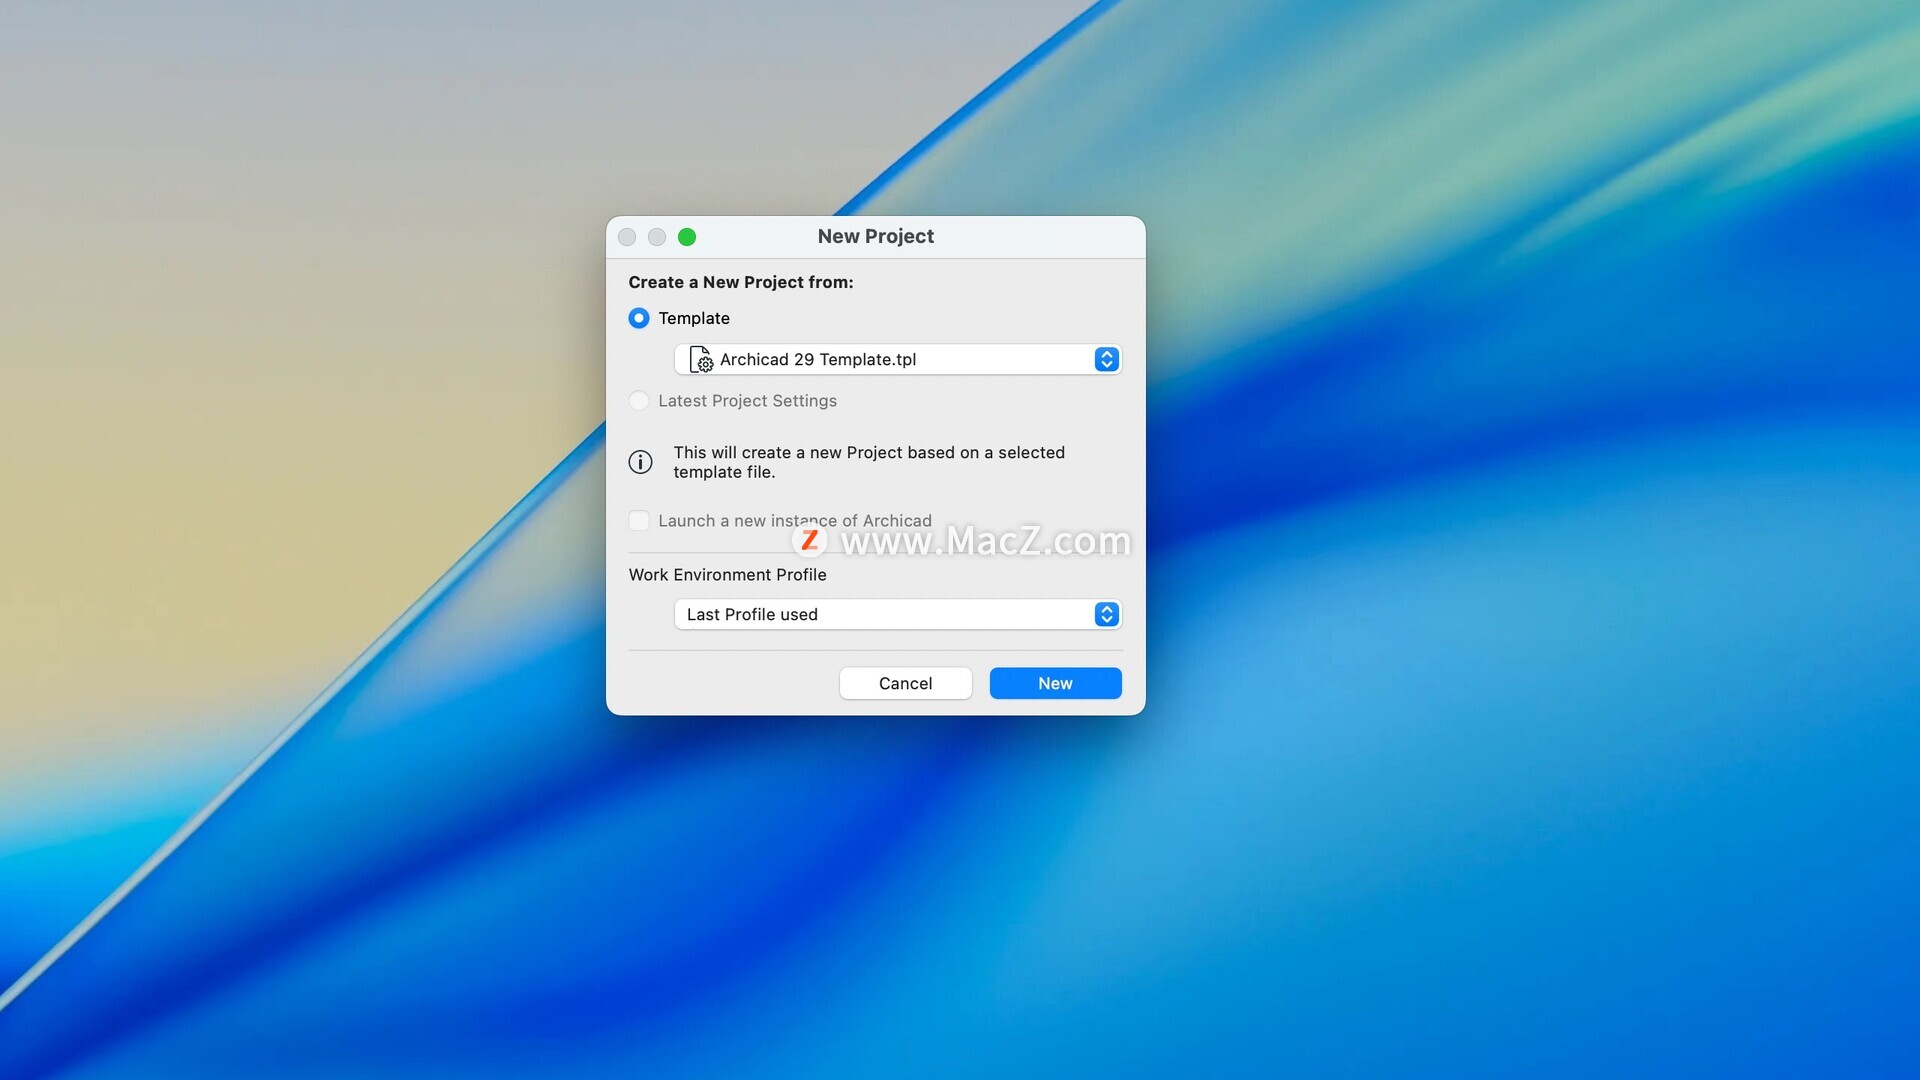
Task: Select the Template radio button
Action: [638, 318]
